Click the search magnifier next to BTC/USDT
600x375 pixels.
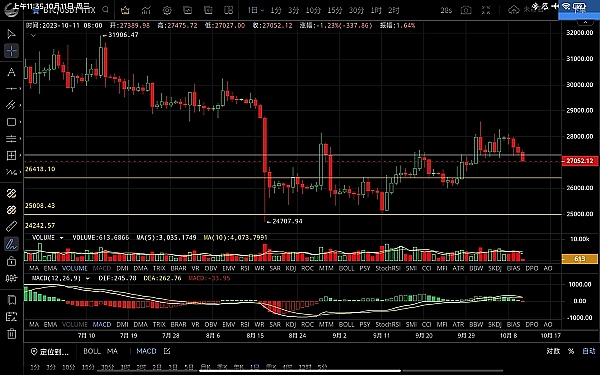(x=106, y=10)
